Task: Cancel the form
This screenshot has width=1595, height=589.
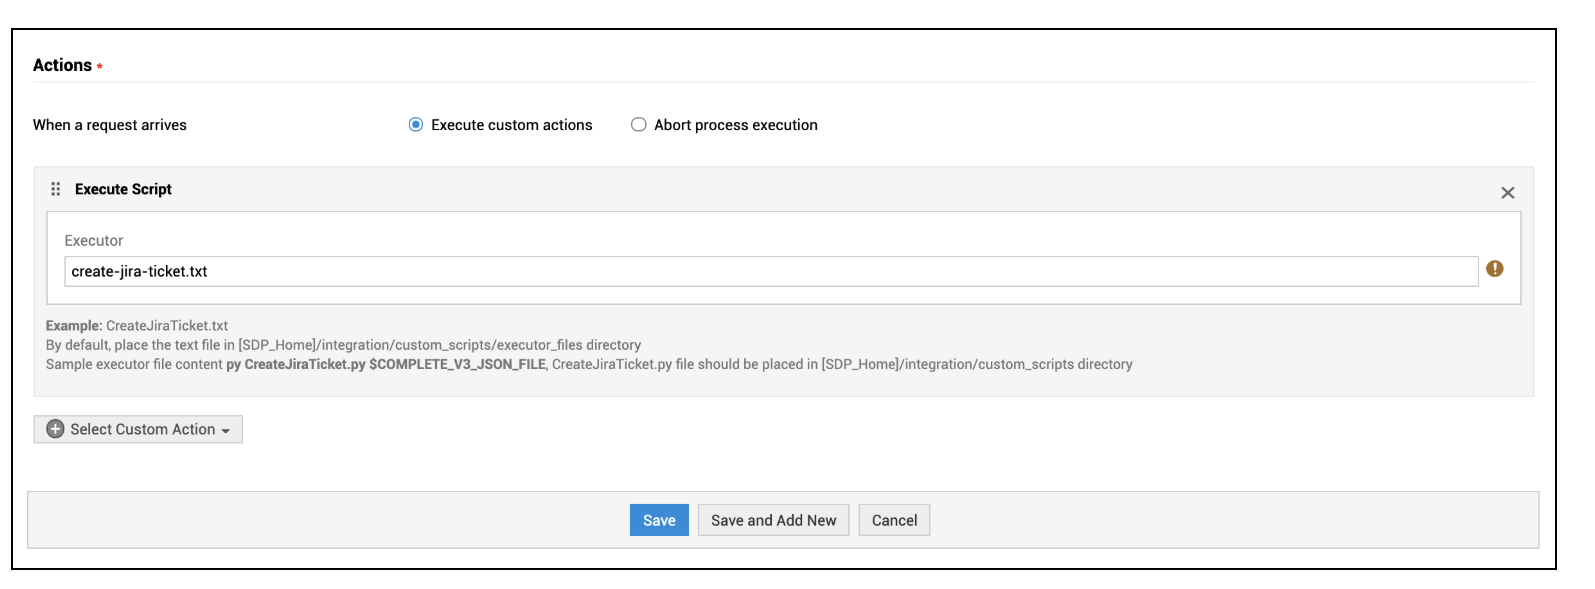Action: point(894,520)
